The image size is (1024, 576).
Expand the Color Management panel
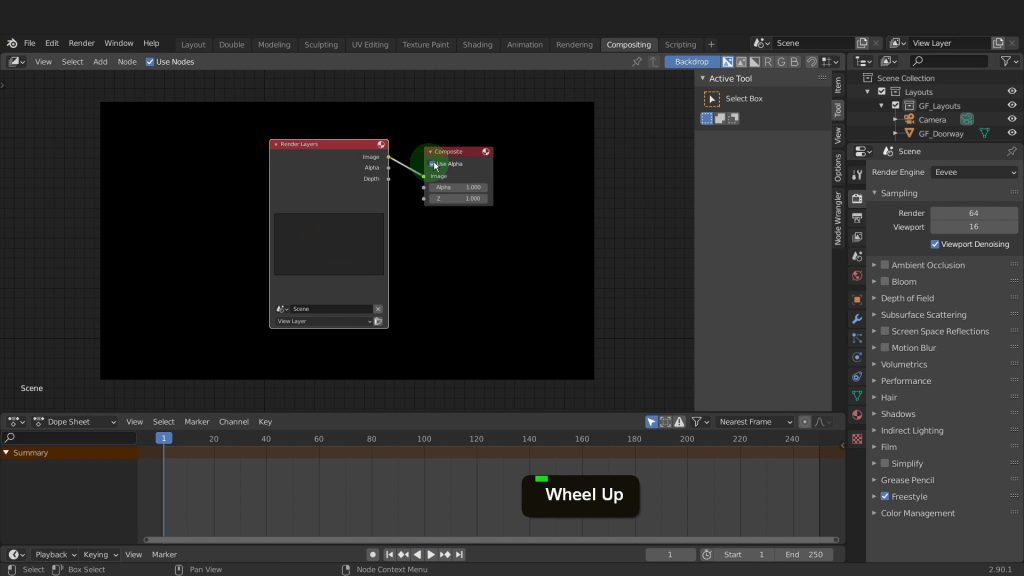point(917,513)
